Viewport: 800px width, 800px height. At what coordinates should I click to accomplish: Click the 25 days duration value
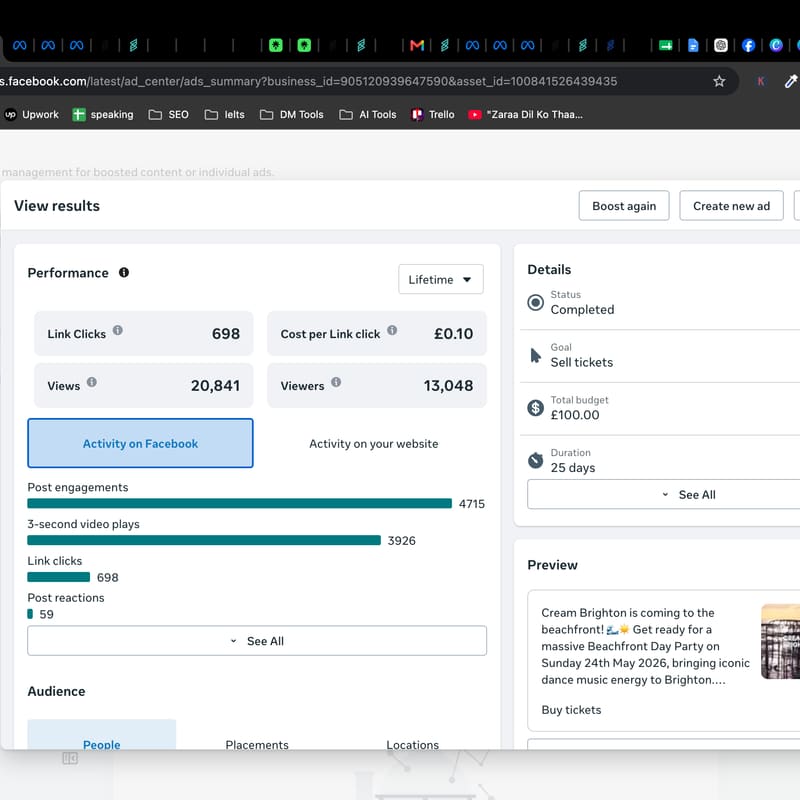point(572,467)
